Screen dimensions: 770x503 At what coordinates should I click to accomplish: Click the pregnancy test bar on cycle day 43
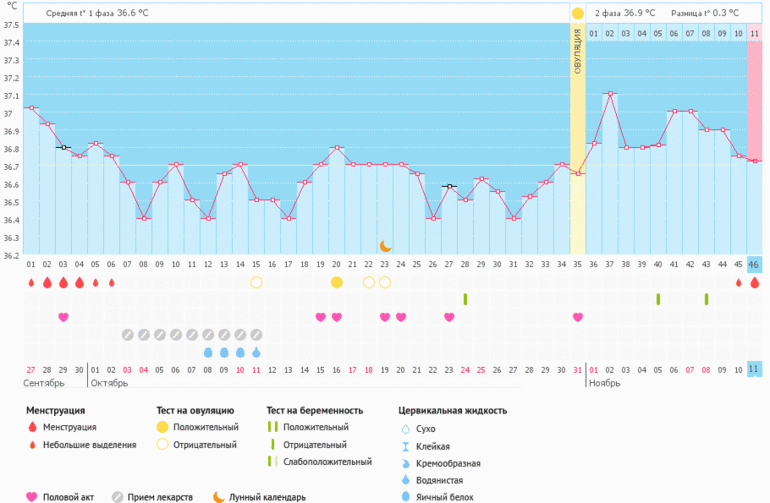click(x=706, y=299)
